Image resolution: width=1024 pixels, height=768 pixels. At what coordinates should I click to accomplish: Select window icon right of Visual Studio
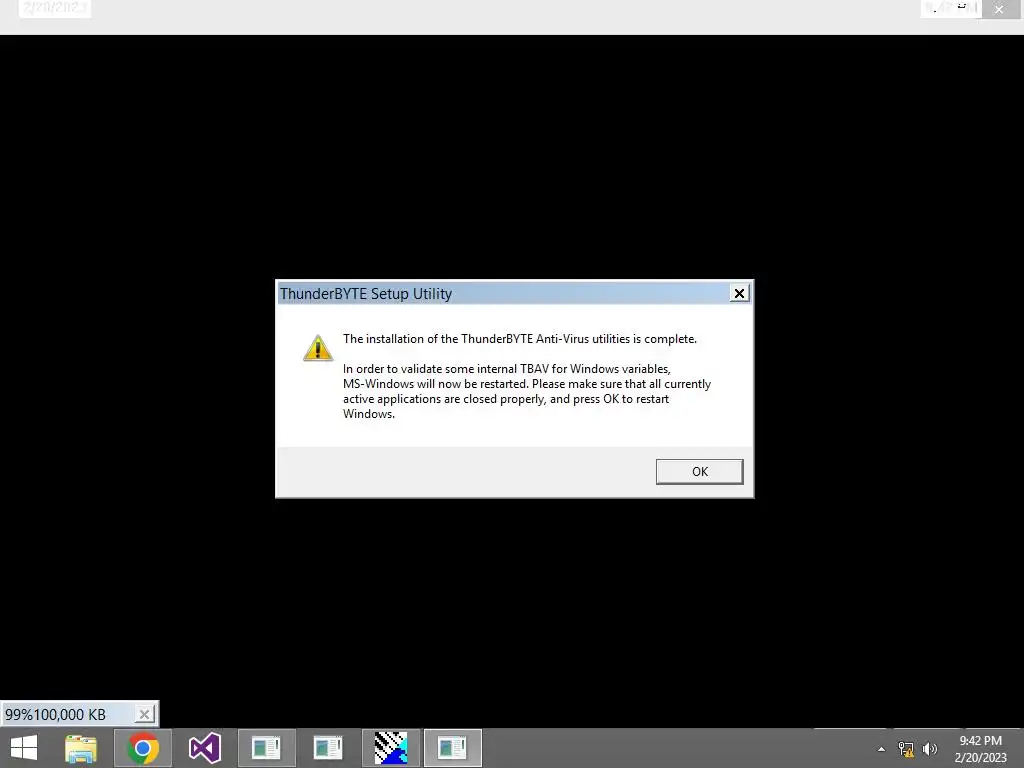tap(266, 748)
